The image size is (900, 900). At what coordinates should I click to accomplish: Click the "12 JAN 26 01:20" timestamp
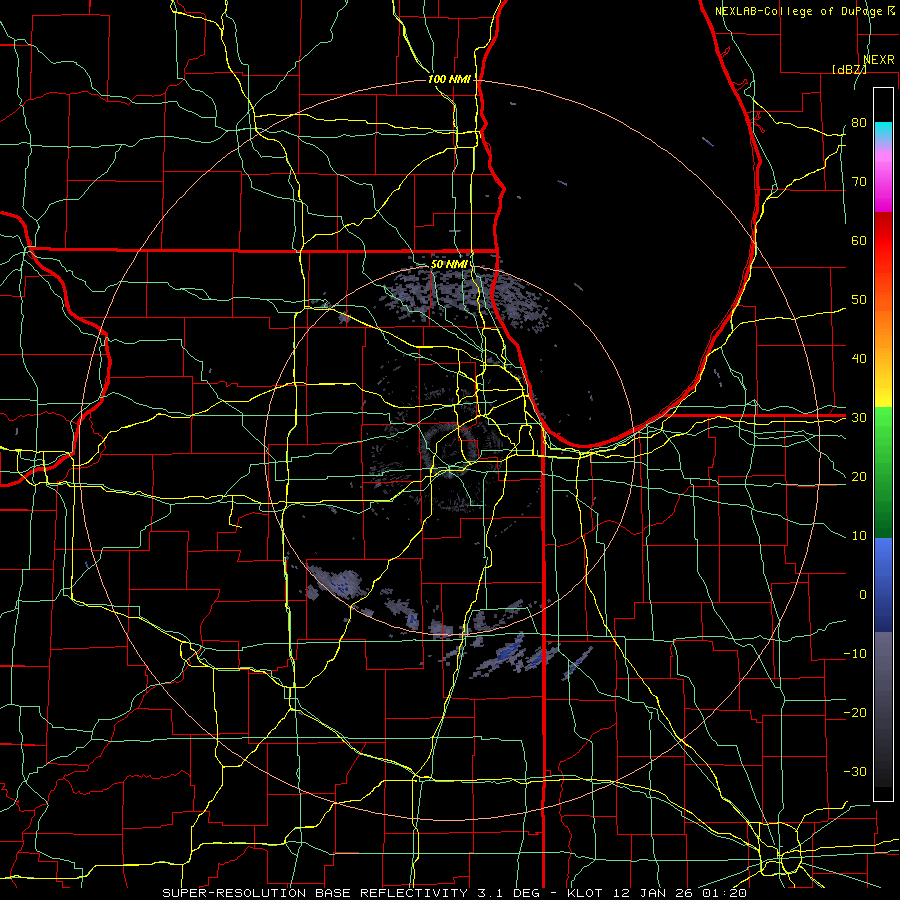tap(680, 893)
